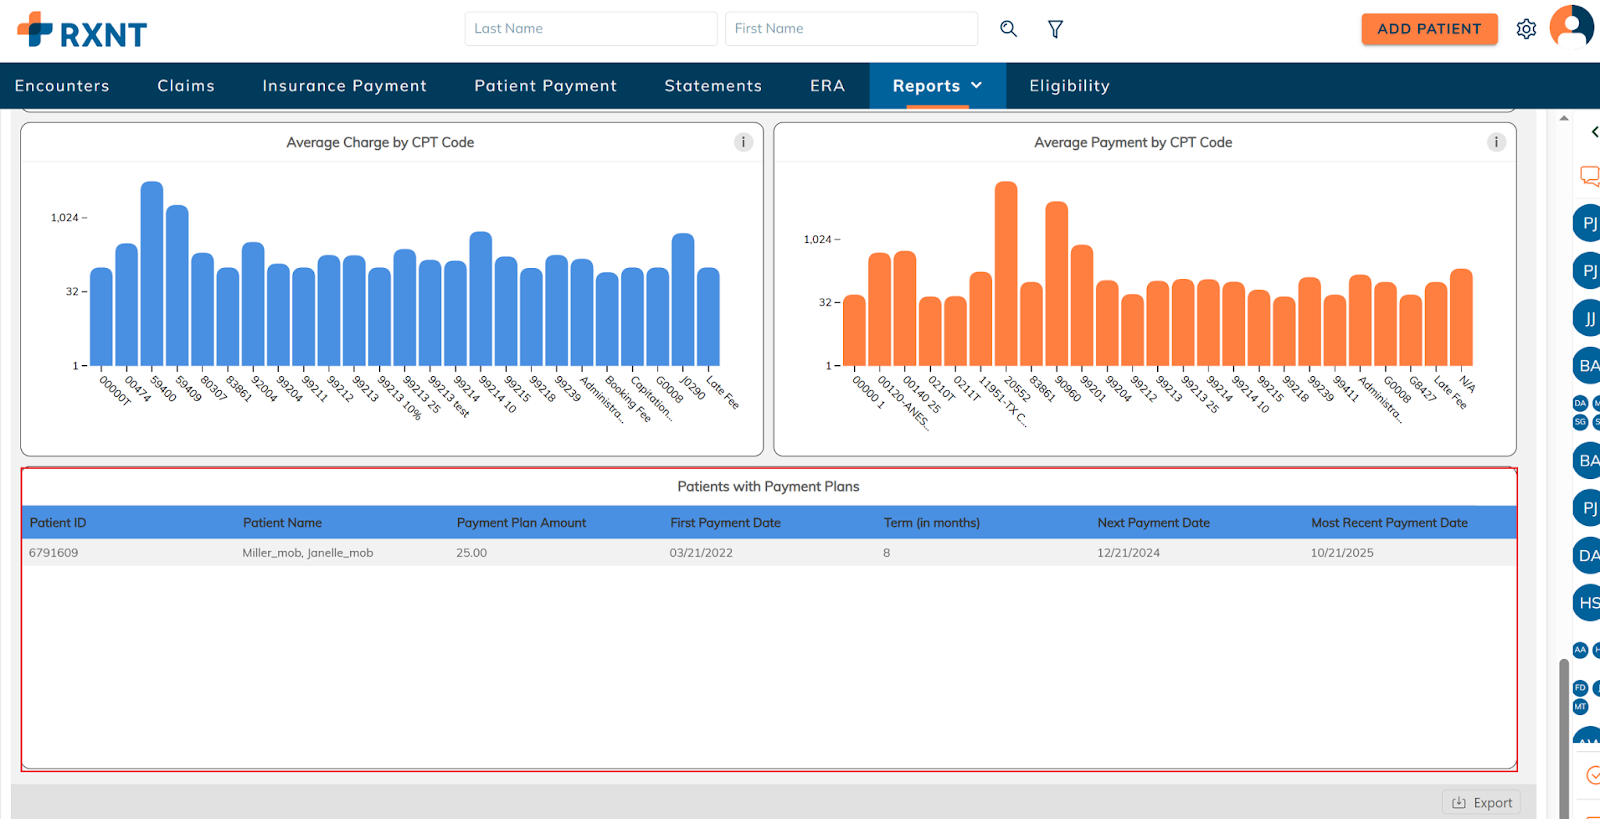The image size is (1600, 819).
Task: Click the ADD PATIENT button
Action: click(x=1429, y=29)
